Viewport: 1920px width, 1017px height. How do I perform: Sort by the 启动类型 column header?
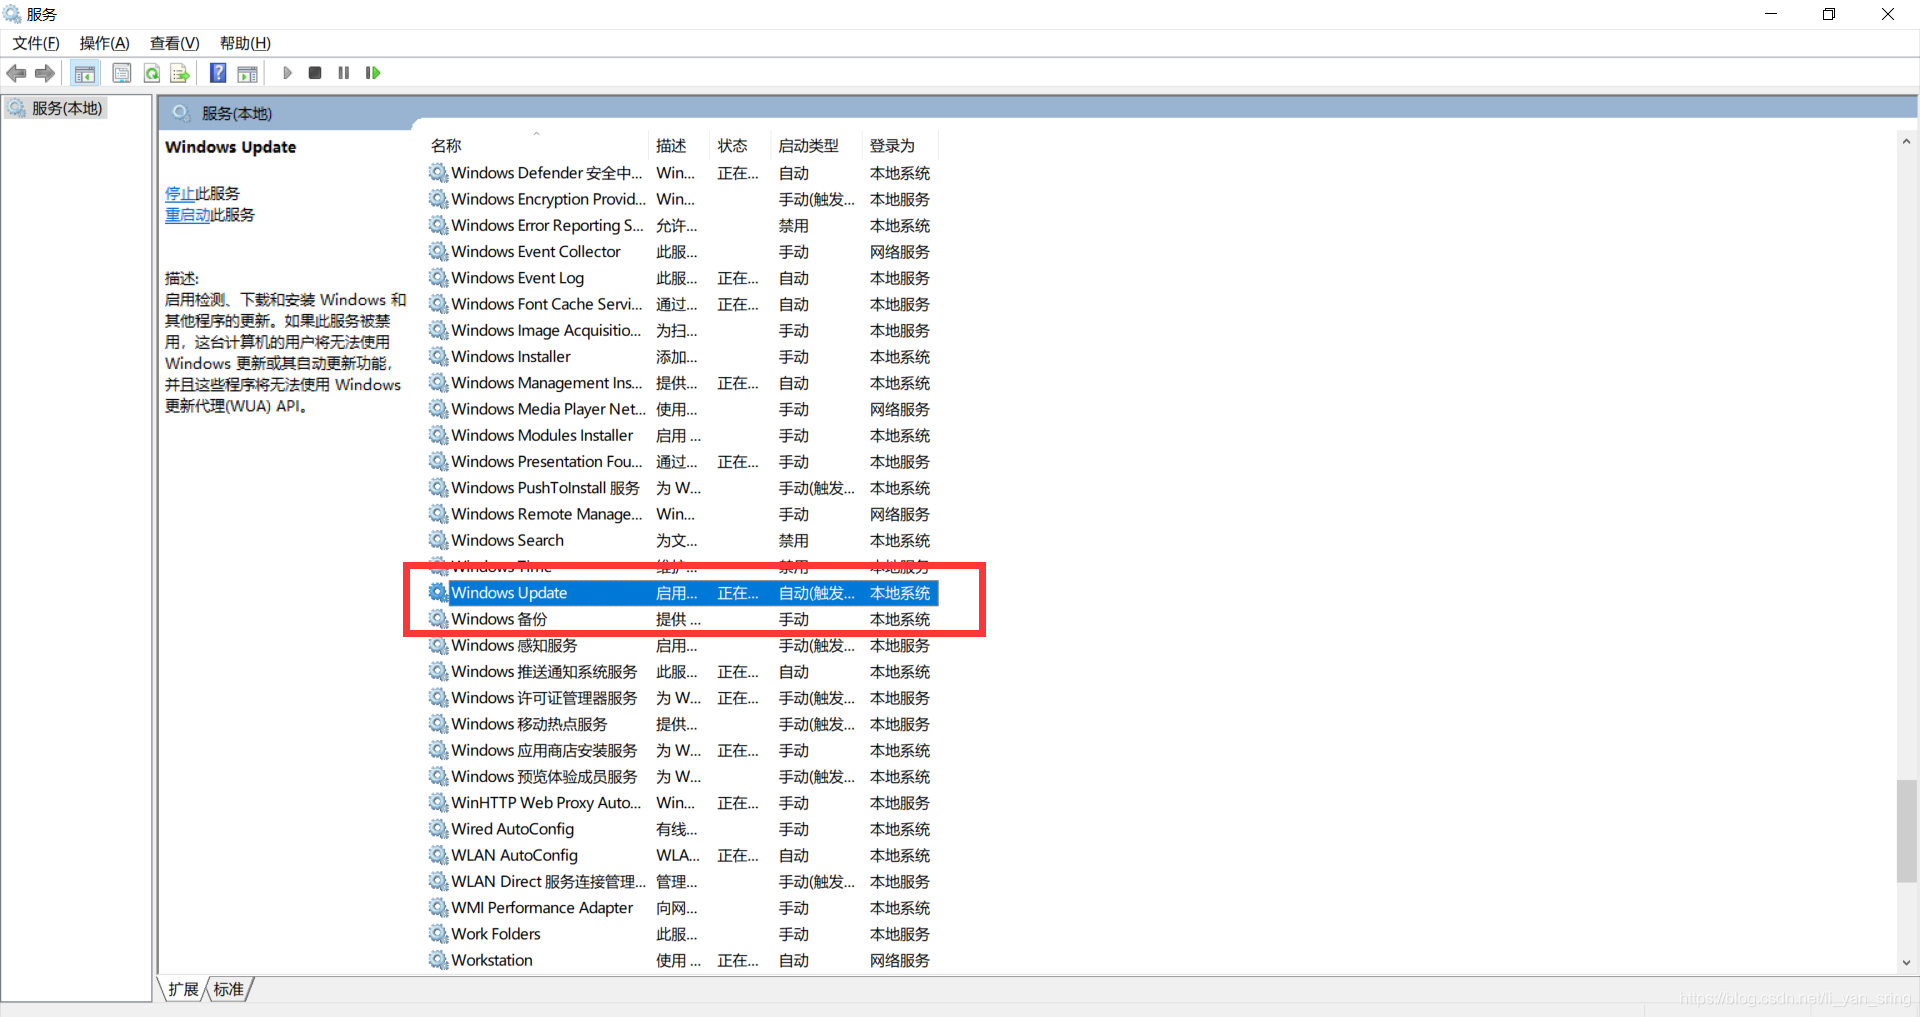[x=817, y=146]
